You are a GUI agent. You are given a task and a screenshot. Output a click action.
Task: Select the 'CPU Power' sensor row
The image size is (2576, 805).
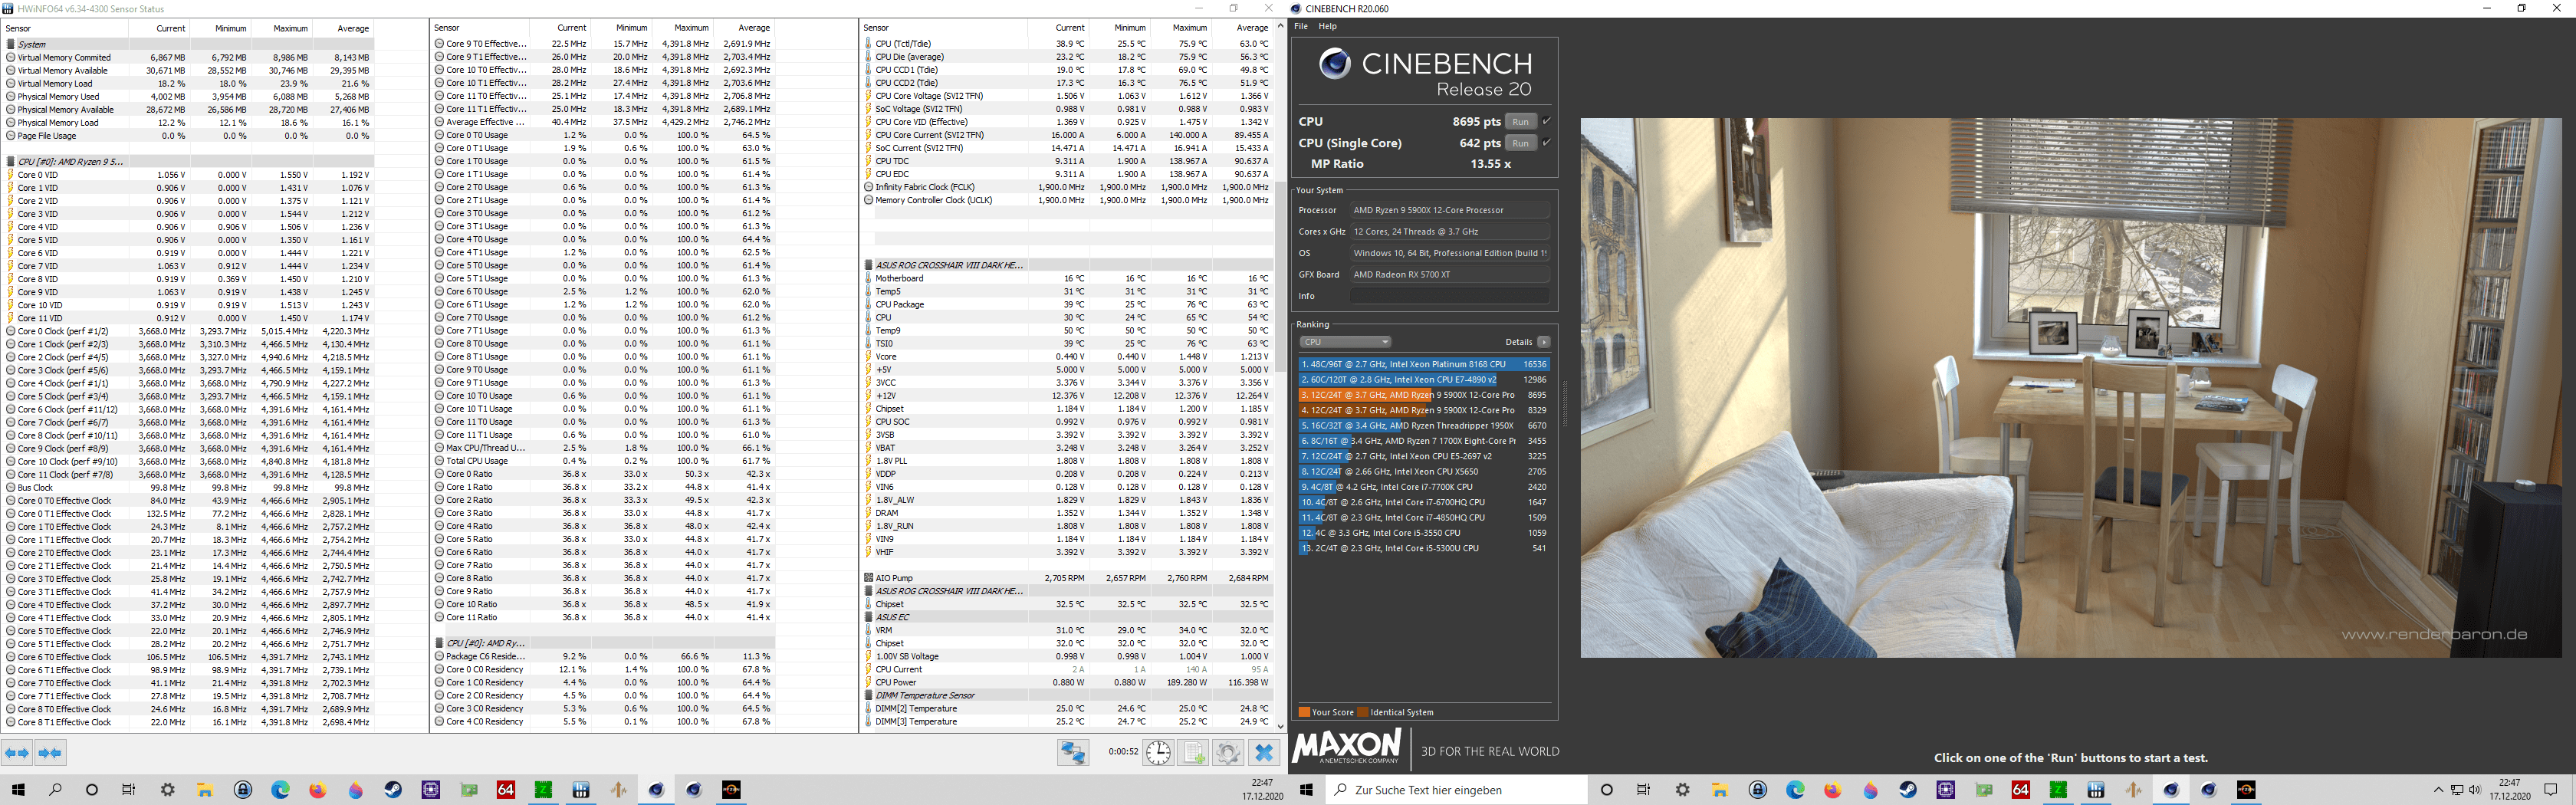[x=1067, y=682]
